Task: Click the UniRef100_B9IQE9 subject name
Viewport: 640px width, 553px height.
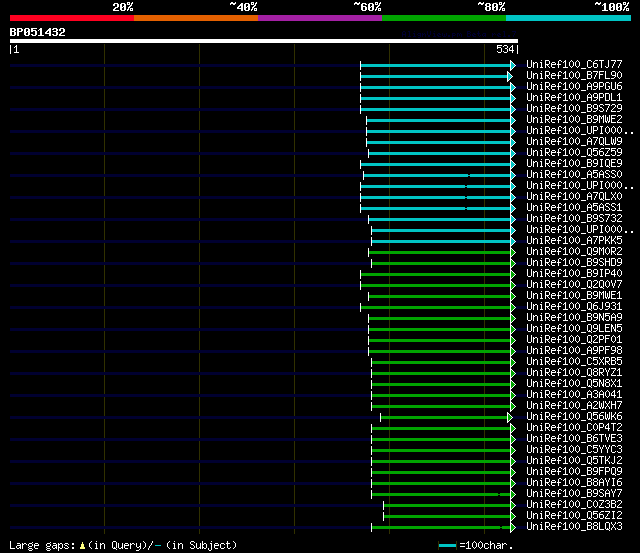Action: pyautogui.click(x=574, y=164)
